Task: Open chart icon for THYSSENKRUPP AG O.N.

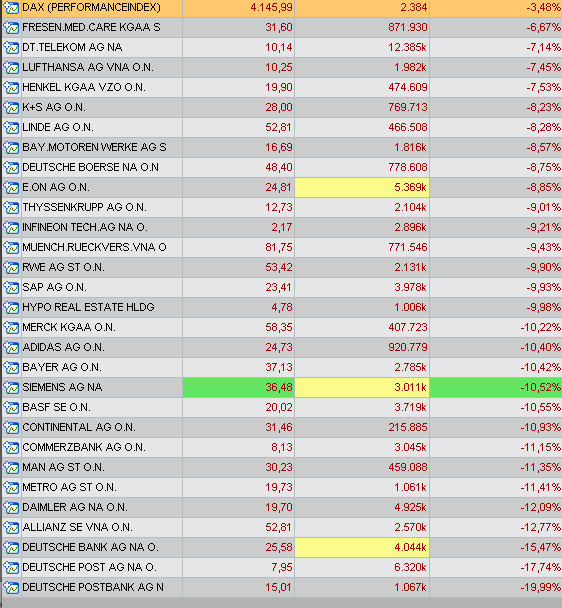Action: [x=12, y=207]
